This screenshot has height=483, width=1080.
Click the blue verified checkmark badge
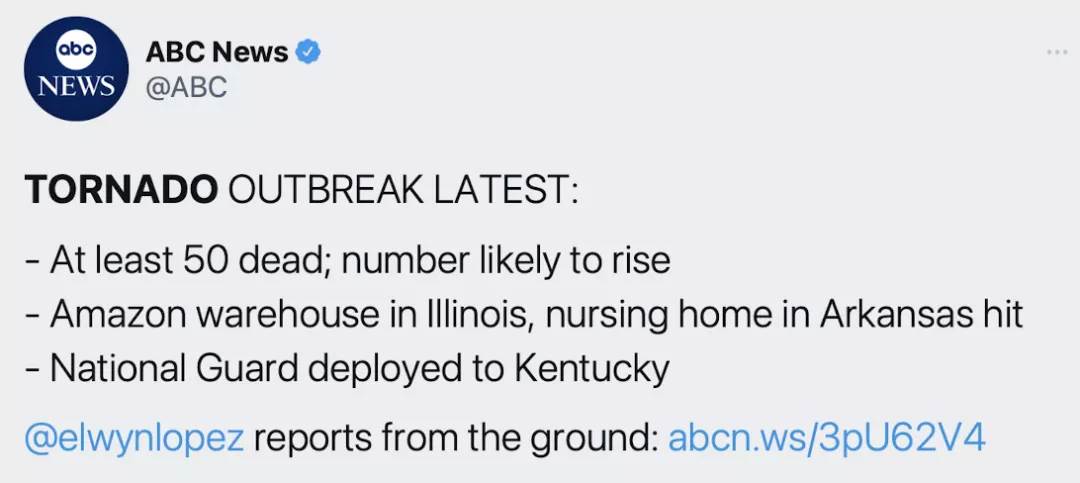[x=308, y=52]
